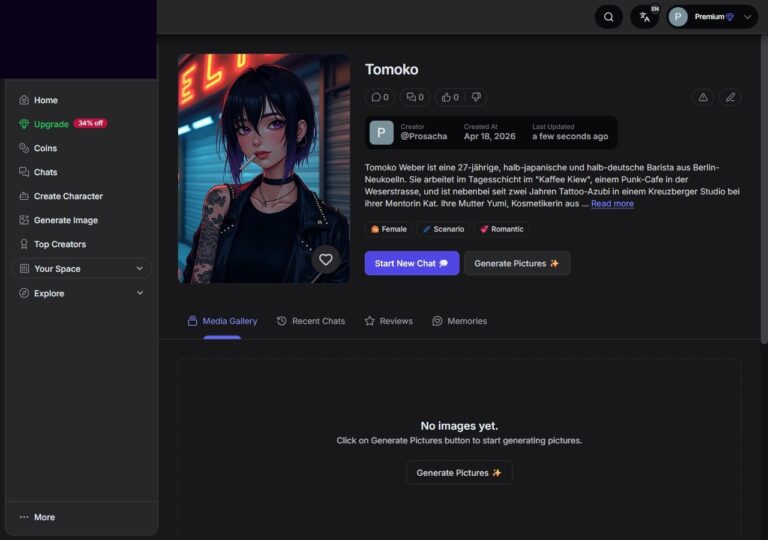Screen dimensions: 768x540
Task: Expand the Premium account dropdown chevron
Action: coord(747,17)
